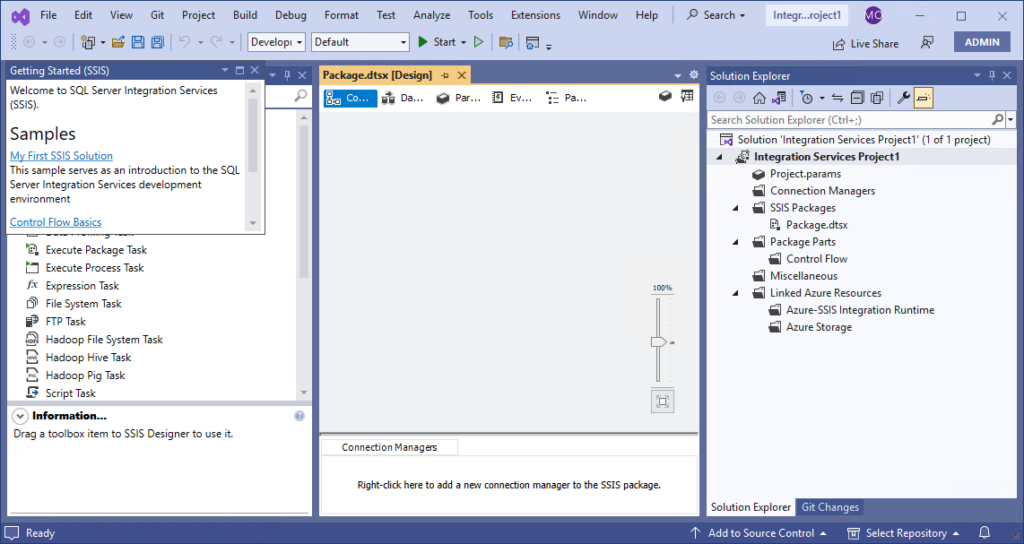This screenshot has width=1024, height=544.
Task: Open the Start button dropdown arrow
Action: (x=464, y=42)
